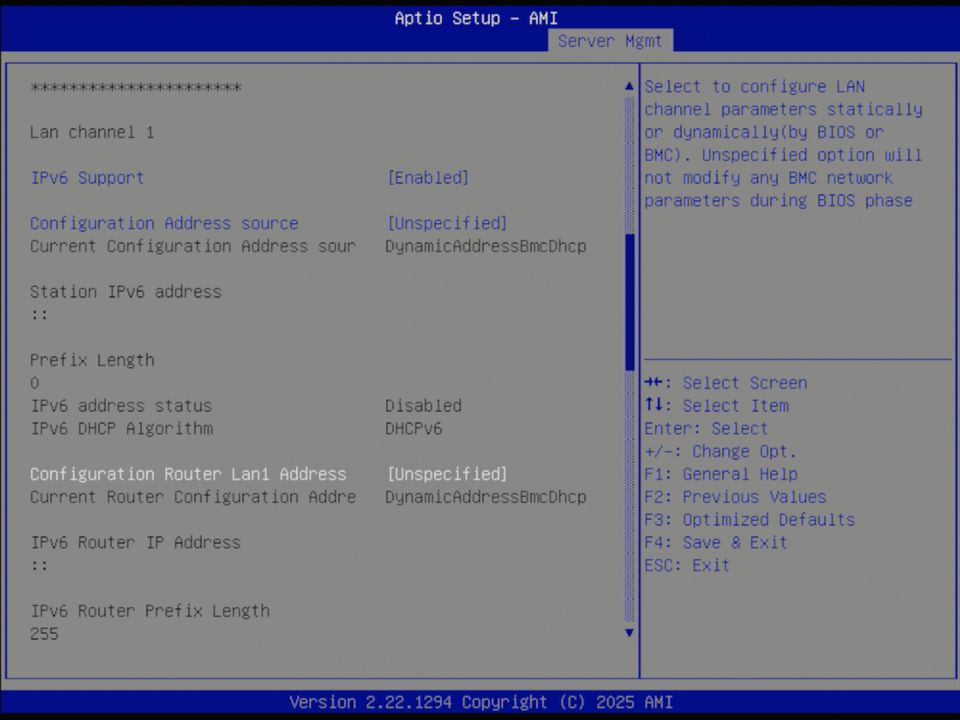This screenshot has width=960, height=720.
Task: Open the Configuration Router Lan1 Address dropdown
Action: (447, 474)
